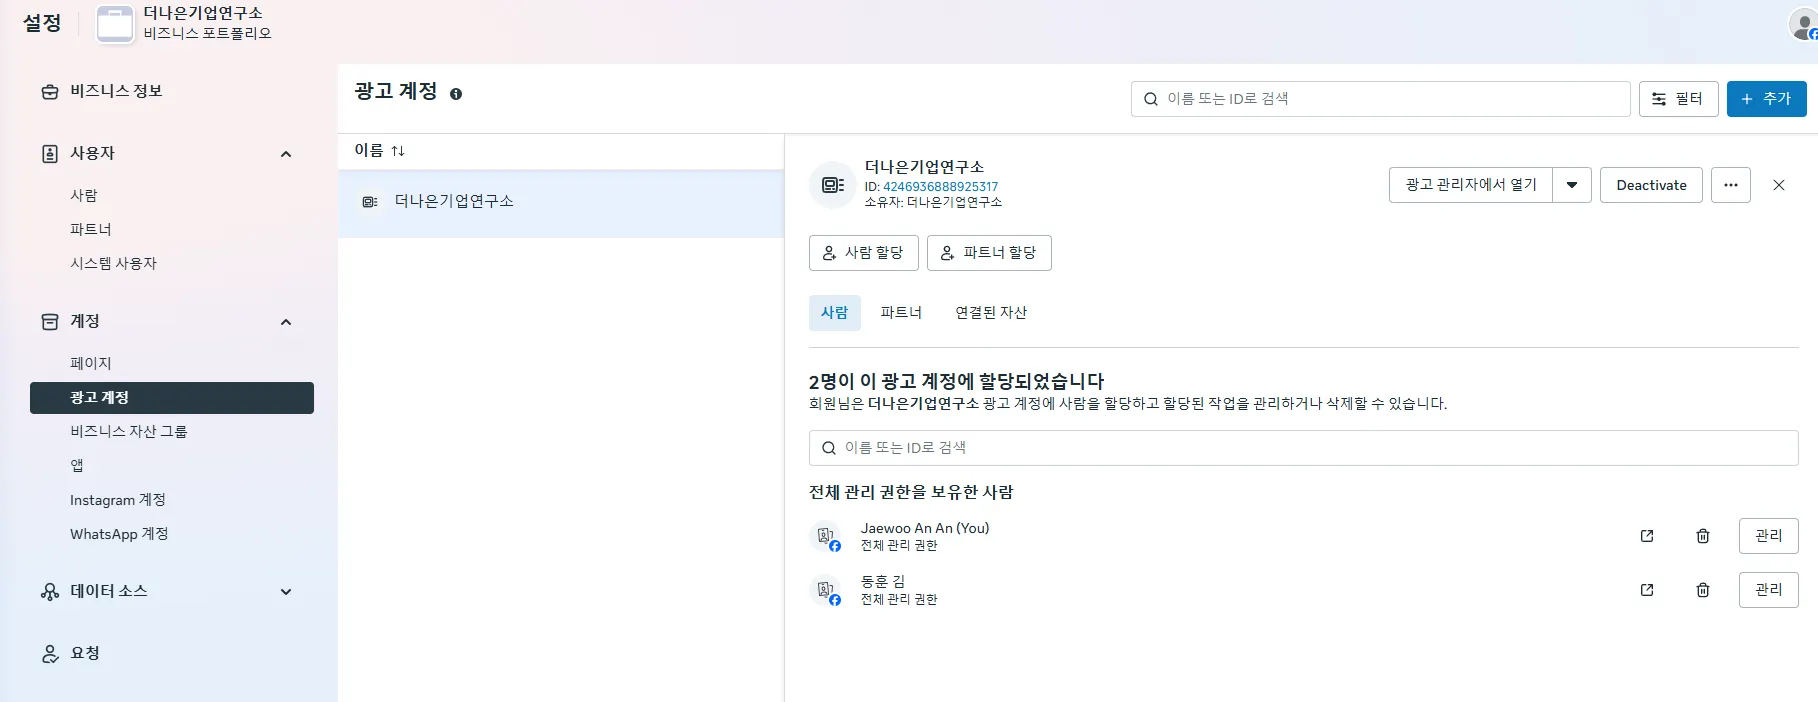This screenshot has width=1818, height=702.
Task: Click 관리 button for Jaewoo An An
Action: pyautogui.click(x=1769, y=536)
